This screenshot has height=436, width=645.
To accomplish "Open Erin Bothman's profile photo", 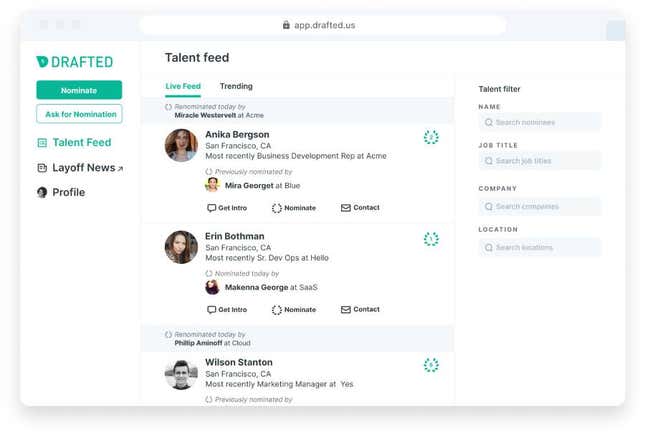I will click(x=181, y=247).
